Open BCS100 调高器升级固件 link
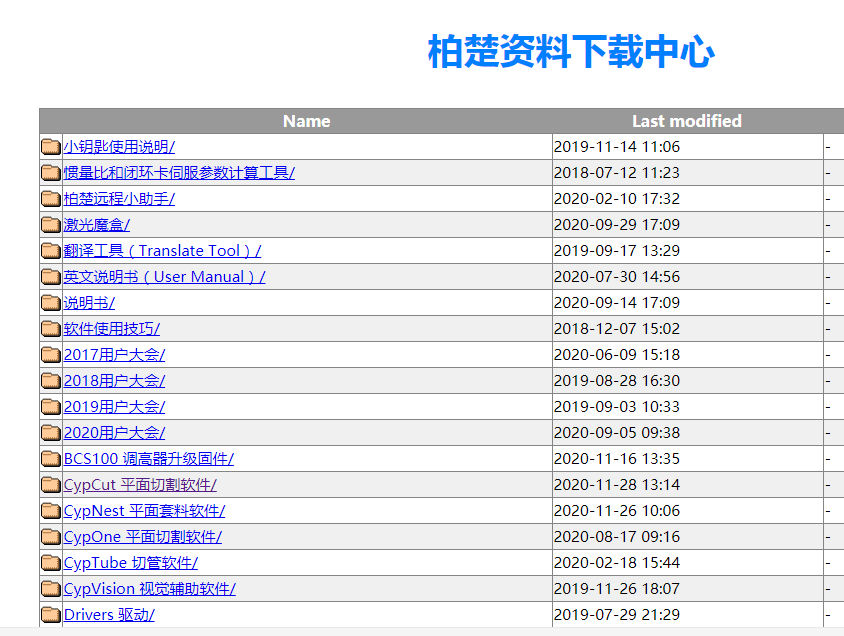 click(149, 459)
